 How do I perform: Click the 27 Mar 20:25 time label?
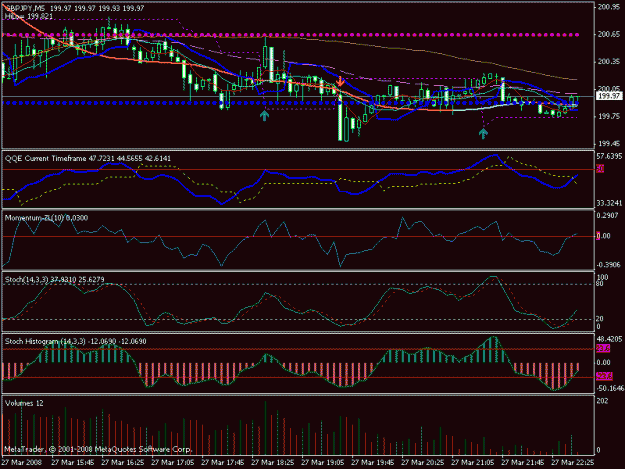(423, 462)
